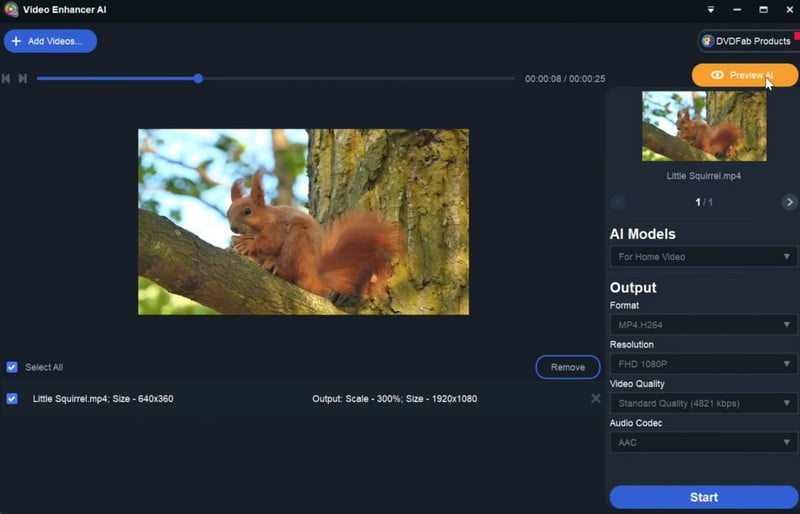Toggle the Select All checkbox
Viewport: 800px width, 514px height.
(x=12, y=367)
